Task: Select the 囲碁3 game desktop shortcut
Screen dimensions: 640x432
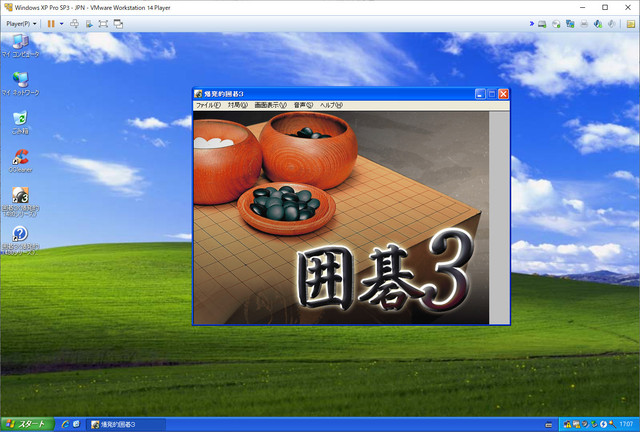Action: (20, 201)
